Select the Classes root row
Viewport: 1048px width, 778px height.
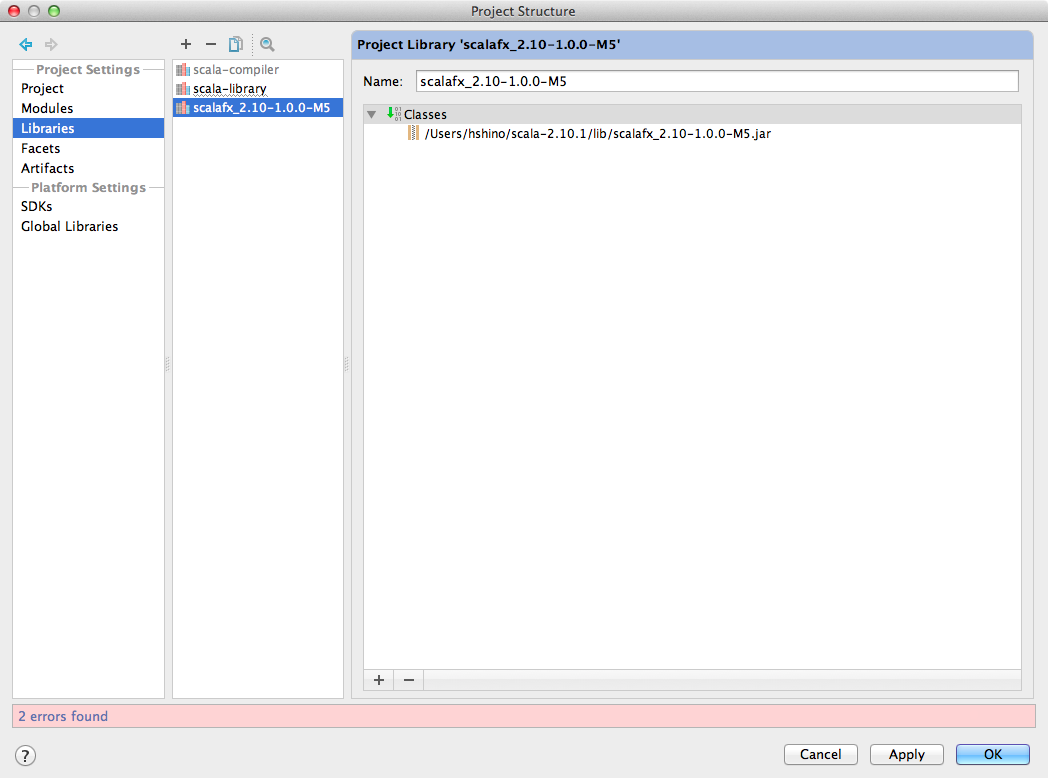click(692, 114)
